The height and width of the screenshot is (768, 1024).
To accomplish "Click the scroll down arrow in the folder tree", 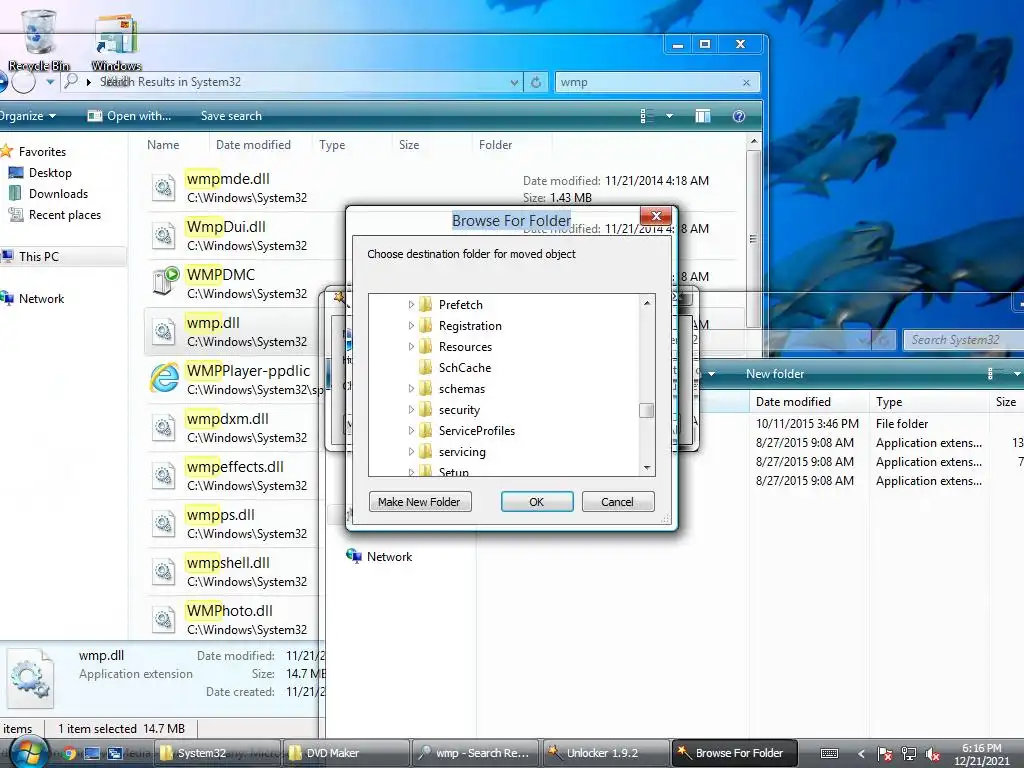I will (647, 468).
